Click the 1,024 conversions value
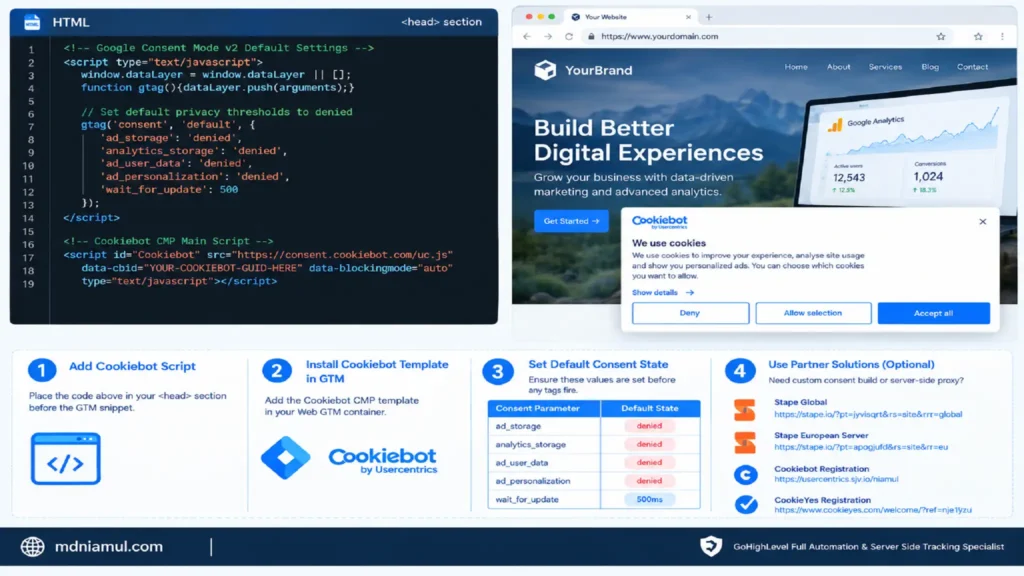The width and height of the screenshot is (1024, 576). coord(928,176)
